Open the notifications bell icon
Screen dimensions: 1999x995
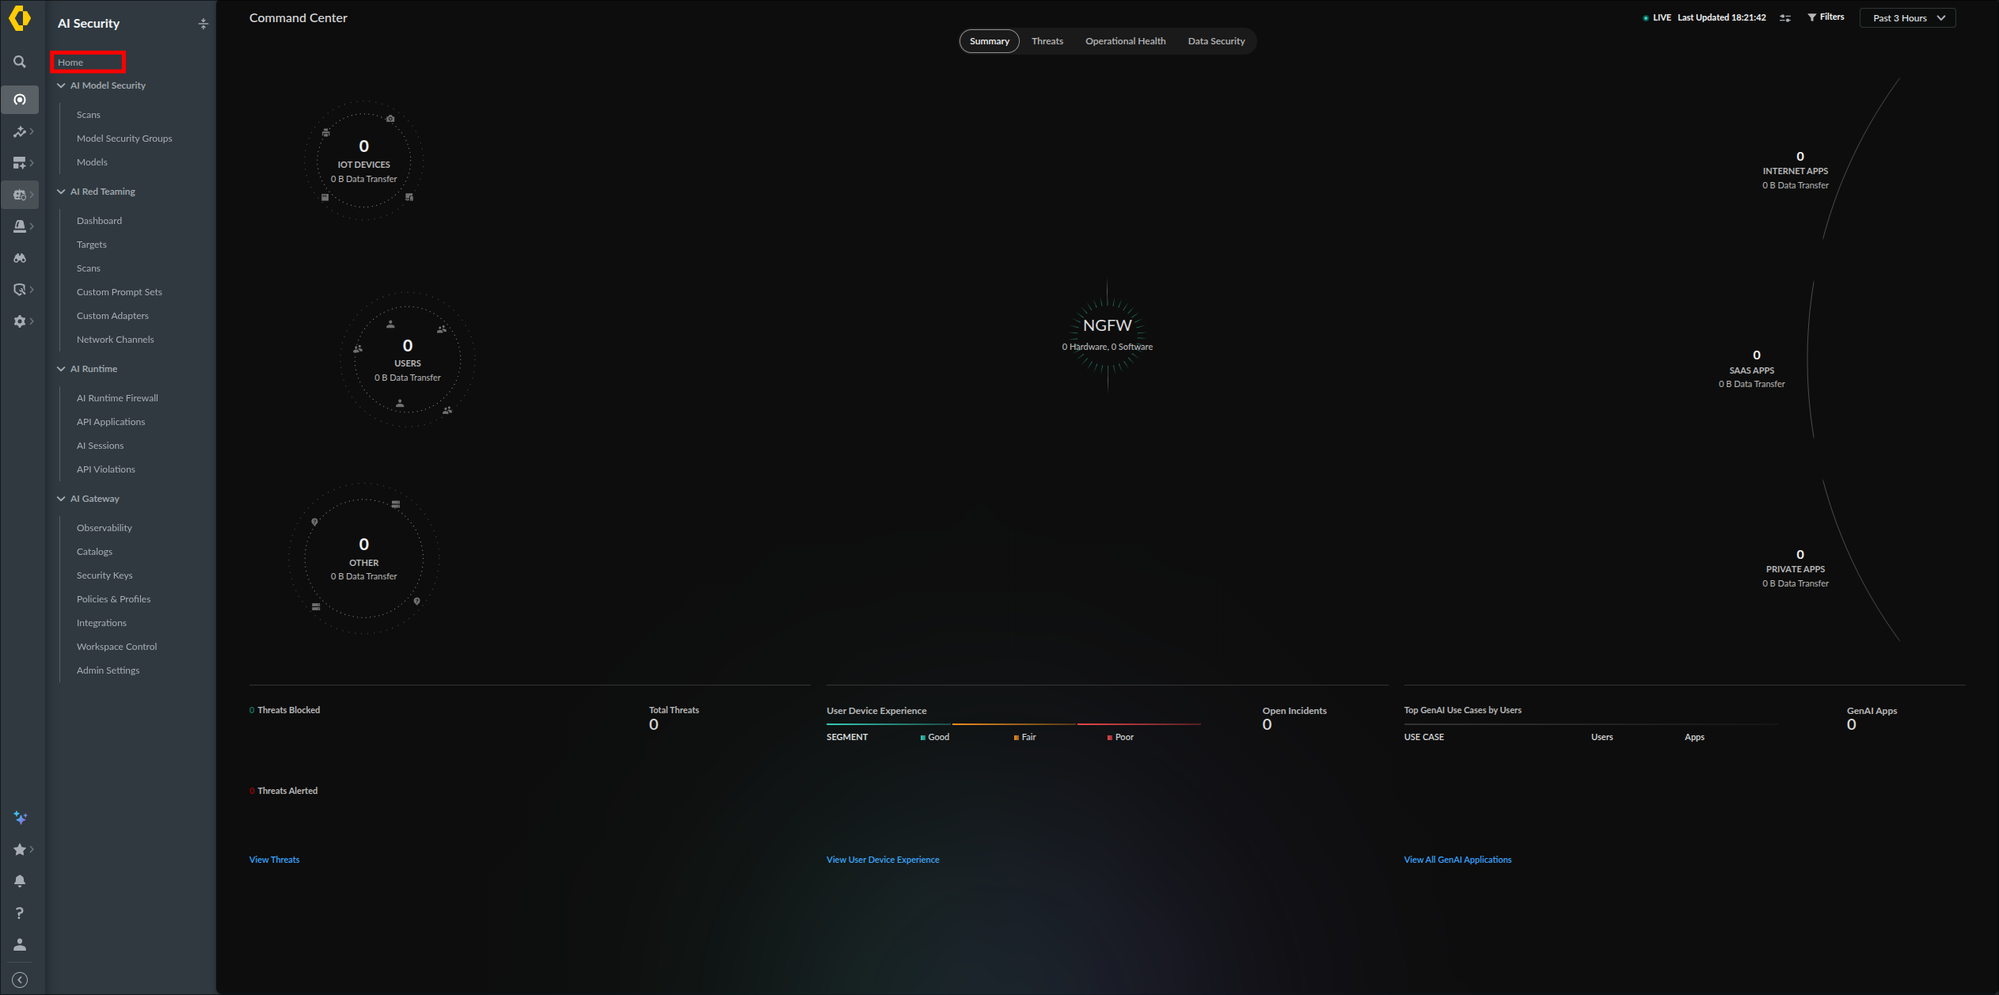pyautogui.click(x=19, y=881)
